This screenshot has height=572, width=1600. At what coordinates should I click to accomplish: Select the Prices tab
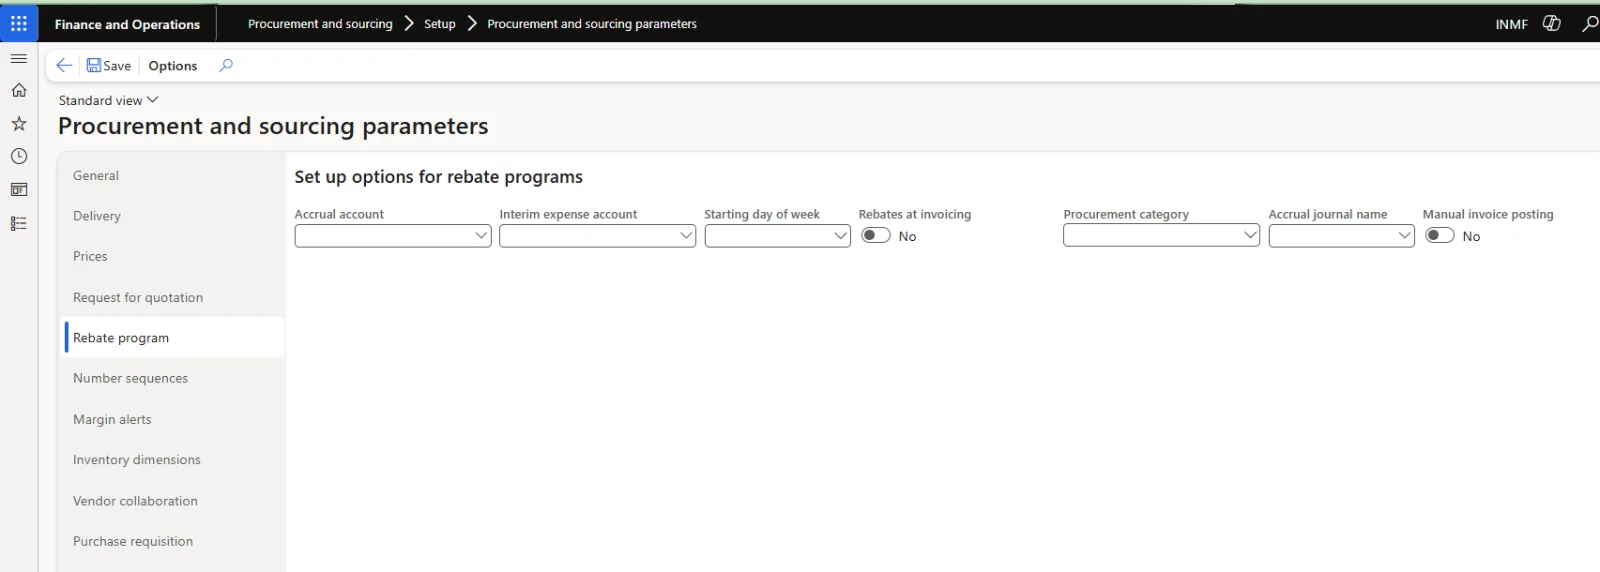point(171,256)
